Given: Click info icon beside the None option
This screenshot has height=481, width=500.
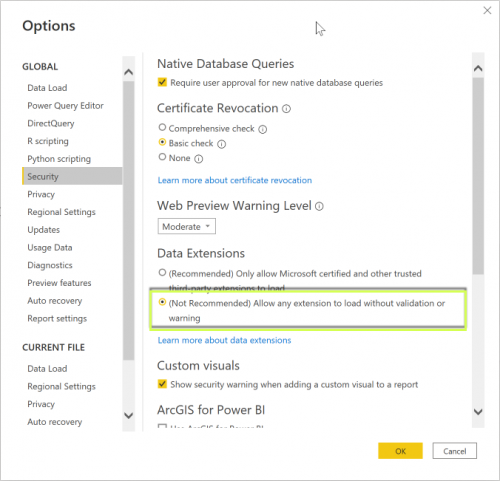Looking at the screenshot, I should [199, 159].
